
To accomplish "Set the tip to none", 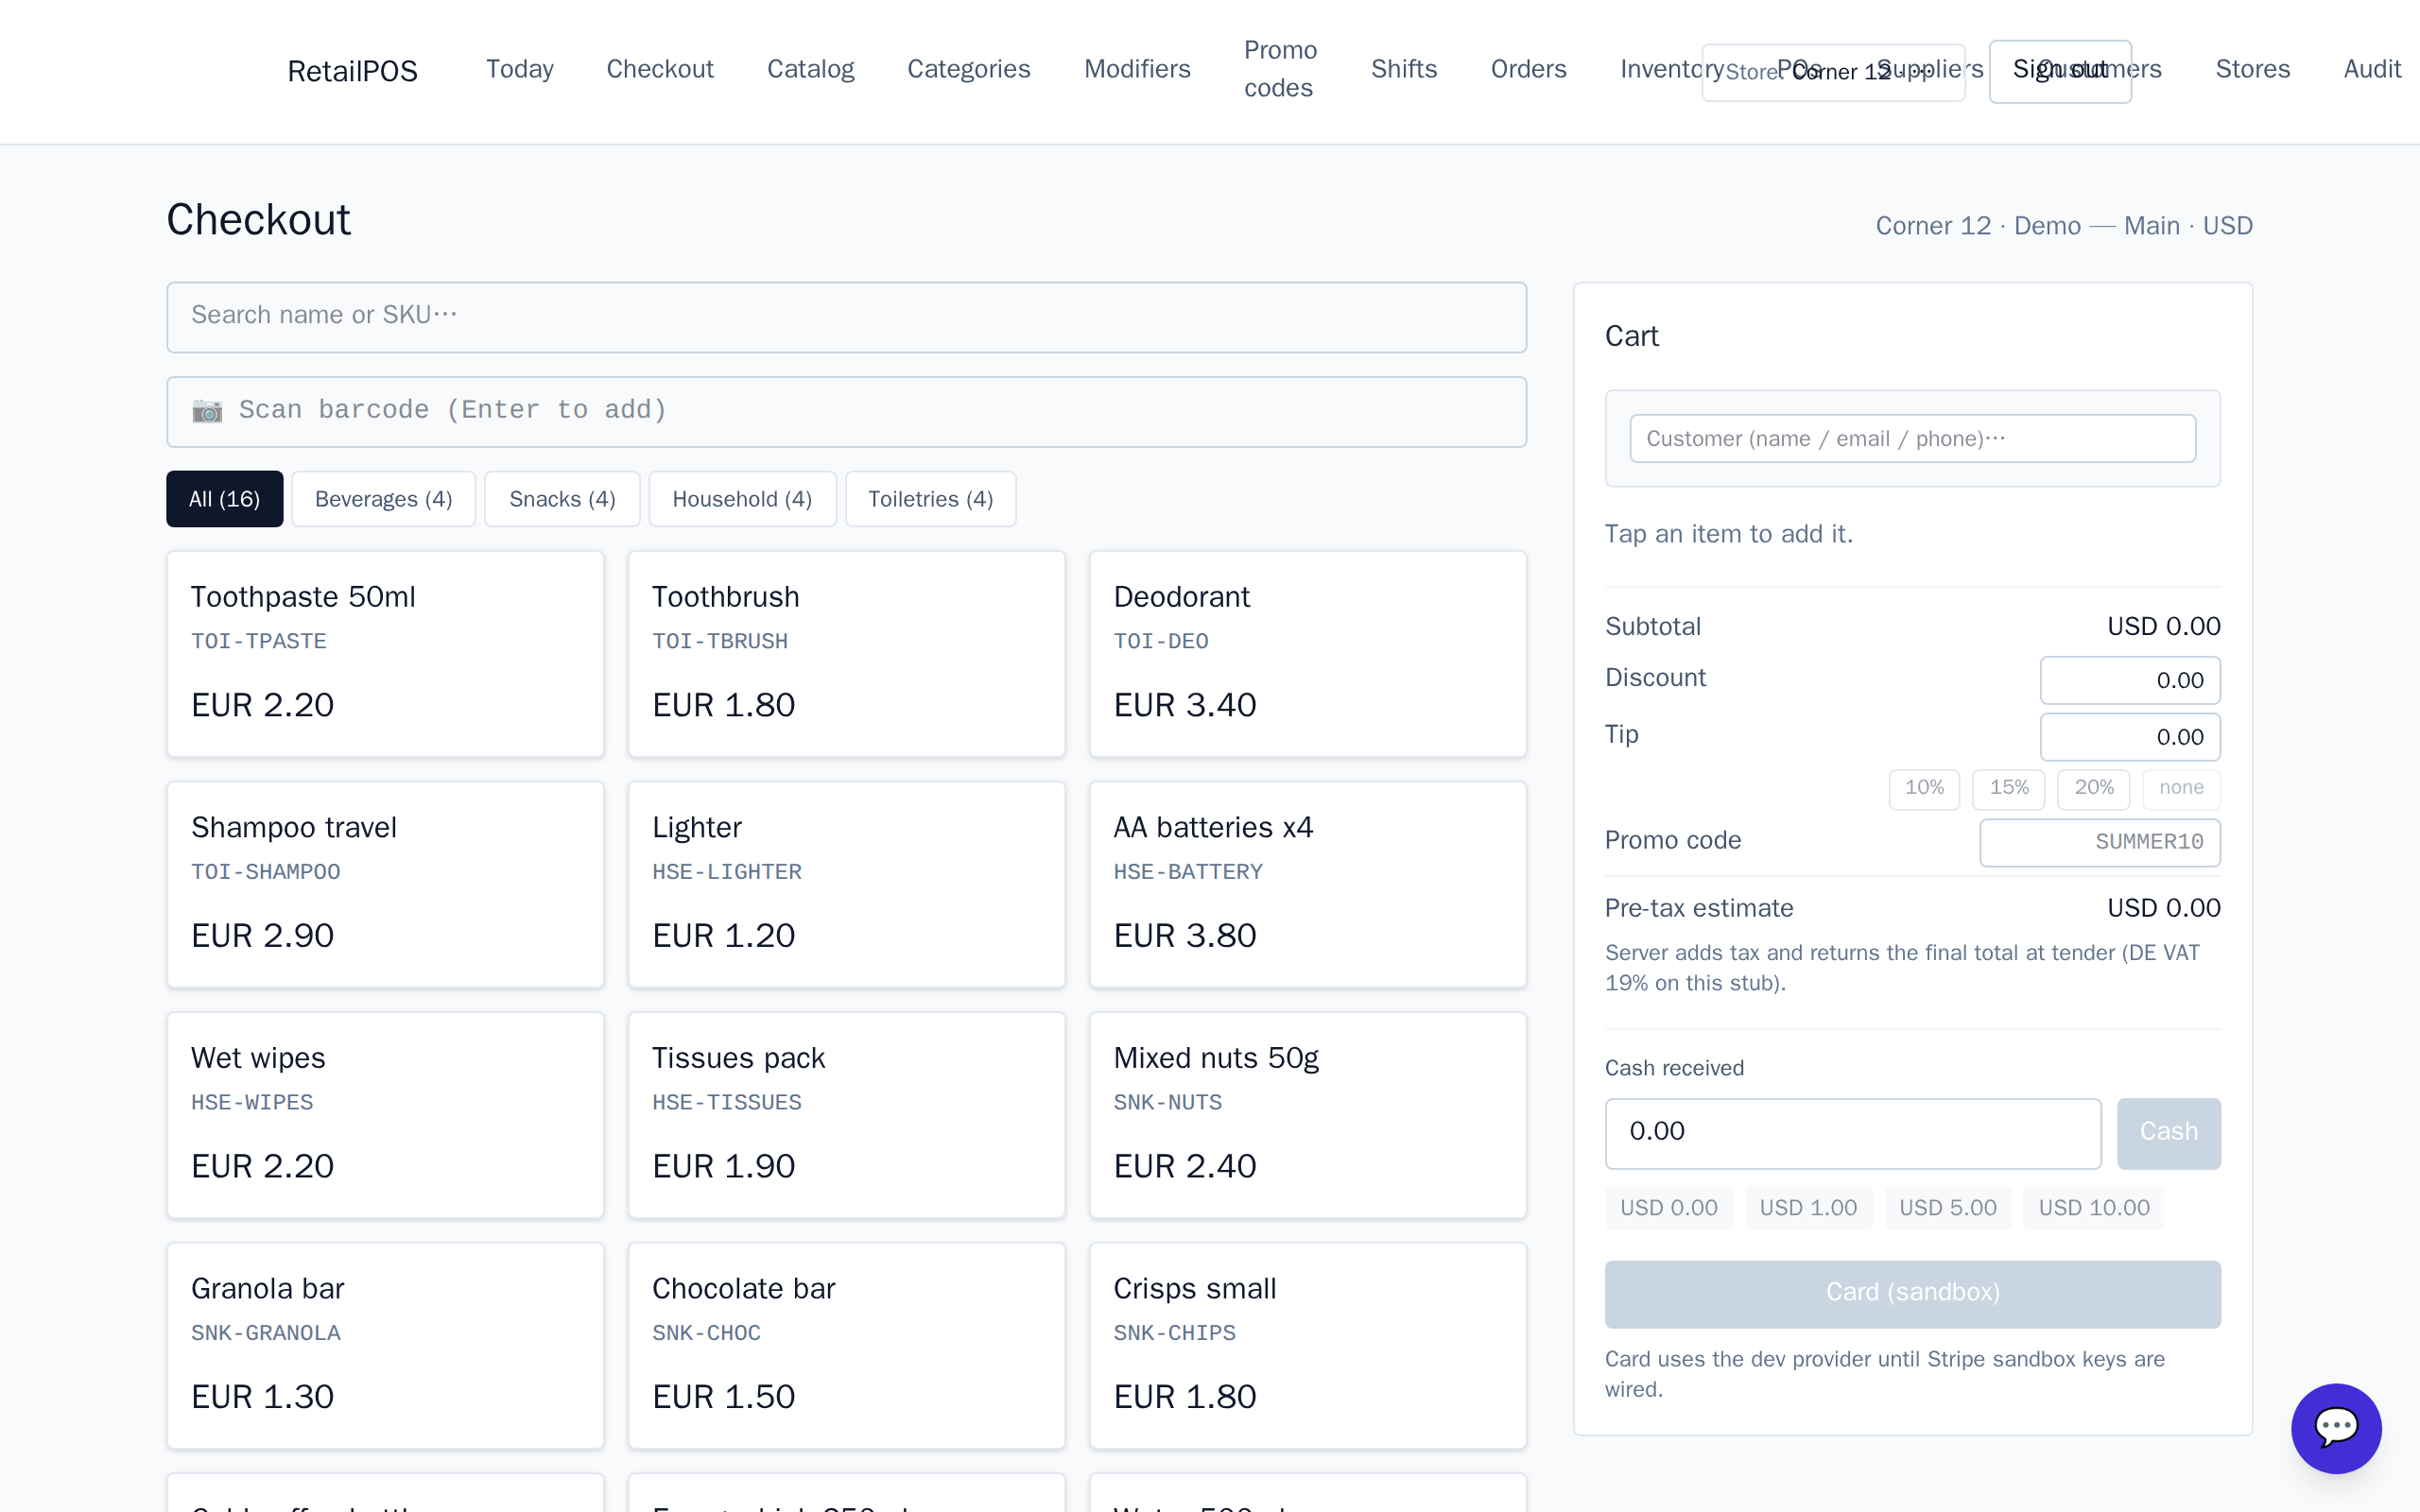I will click(2181, 788).
